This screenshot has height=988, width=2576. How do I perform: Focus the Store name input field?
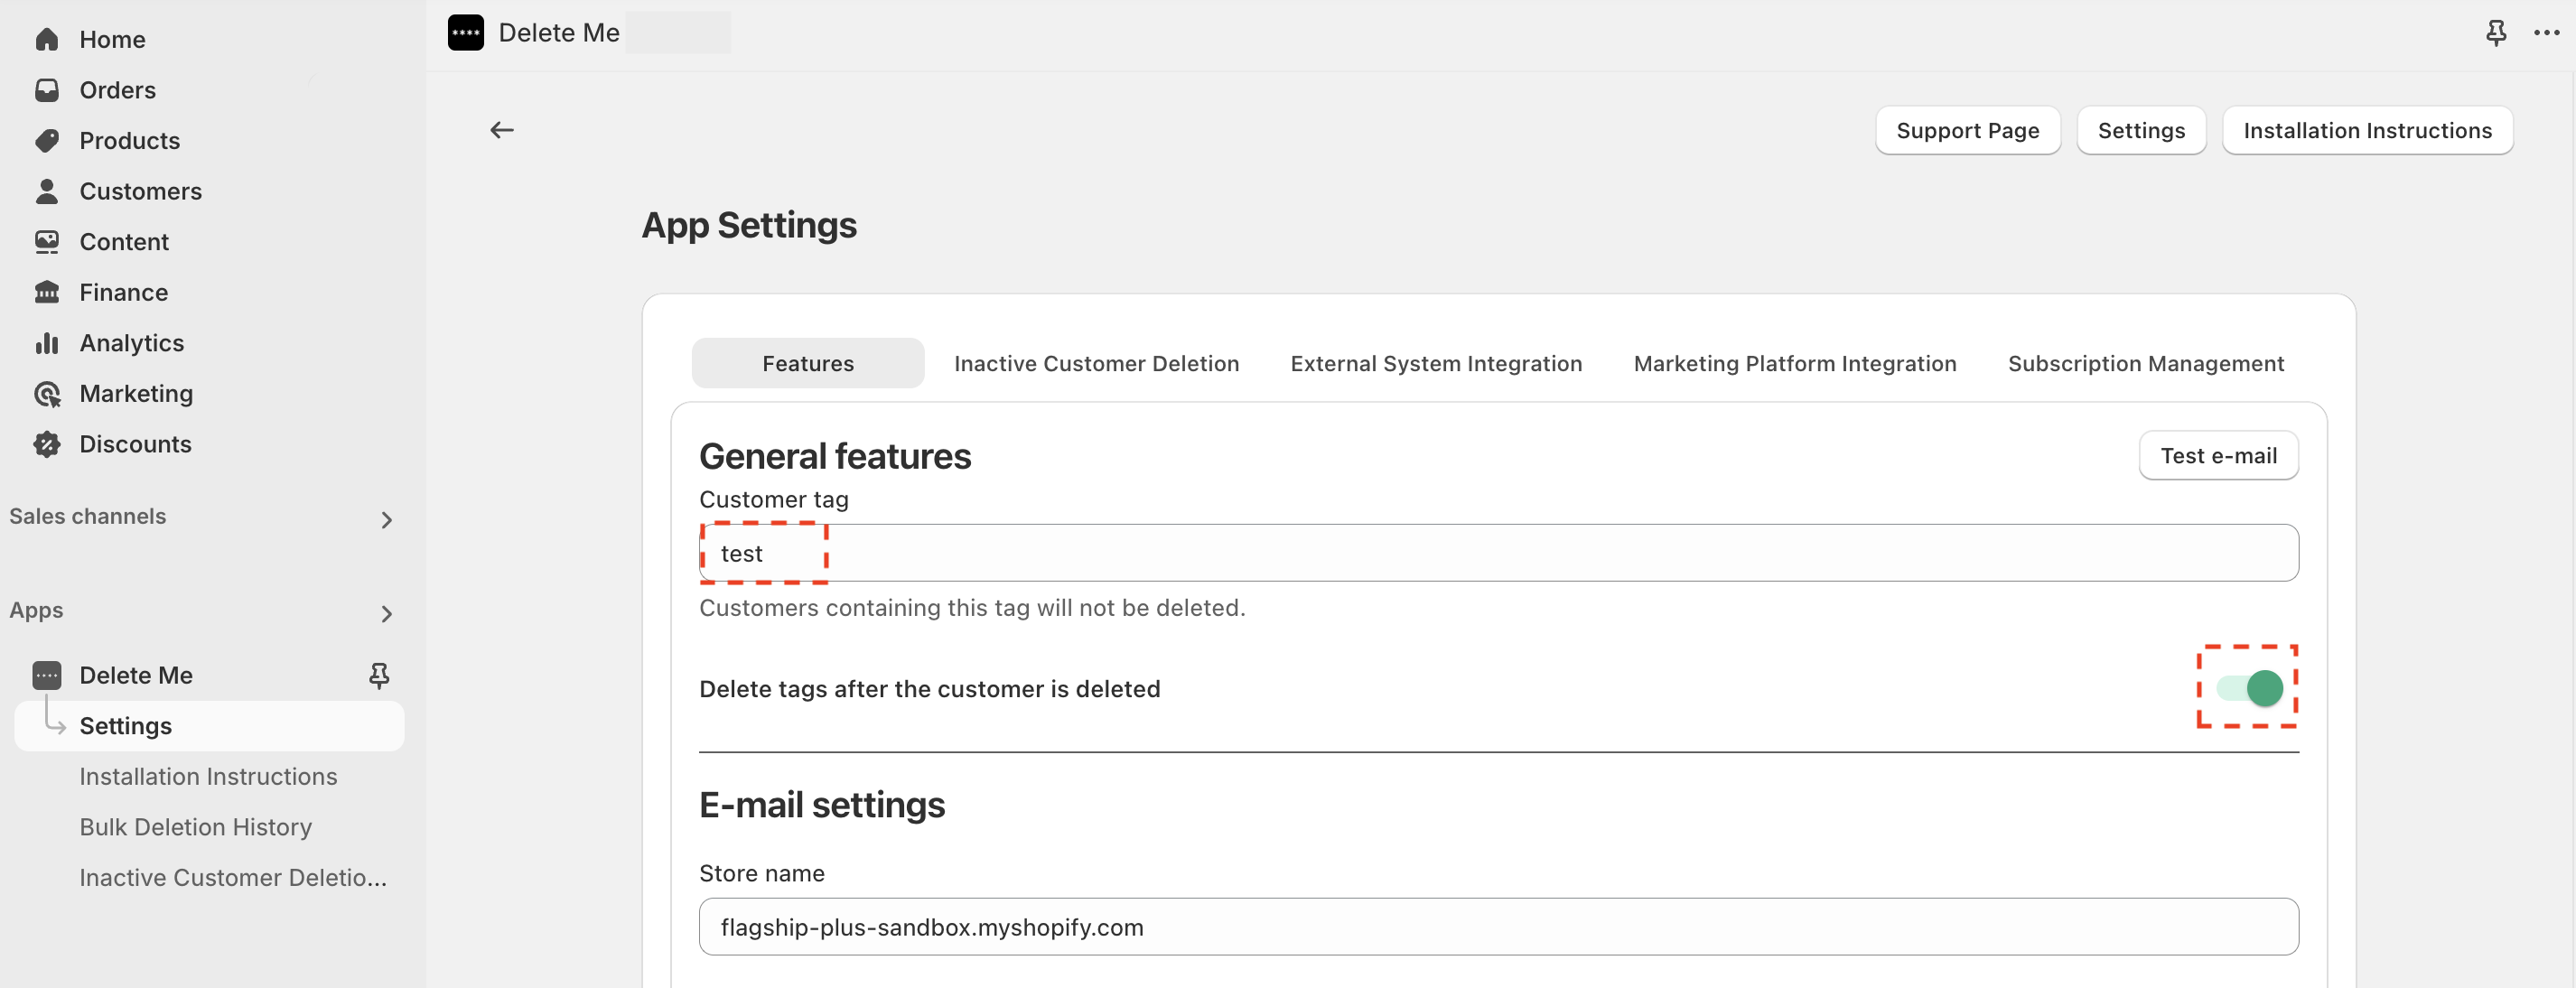point(1498,927)
